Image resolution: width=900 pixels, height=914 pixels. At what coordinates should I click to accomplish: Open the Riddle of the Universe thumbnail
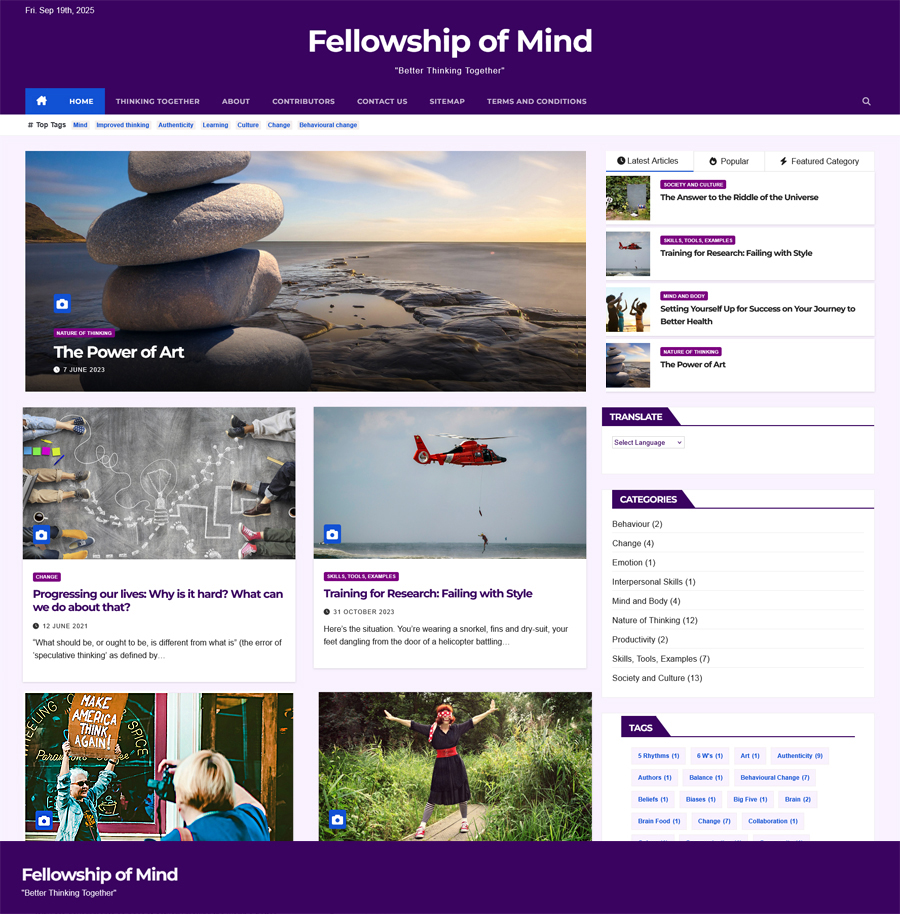point(628,198)
